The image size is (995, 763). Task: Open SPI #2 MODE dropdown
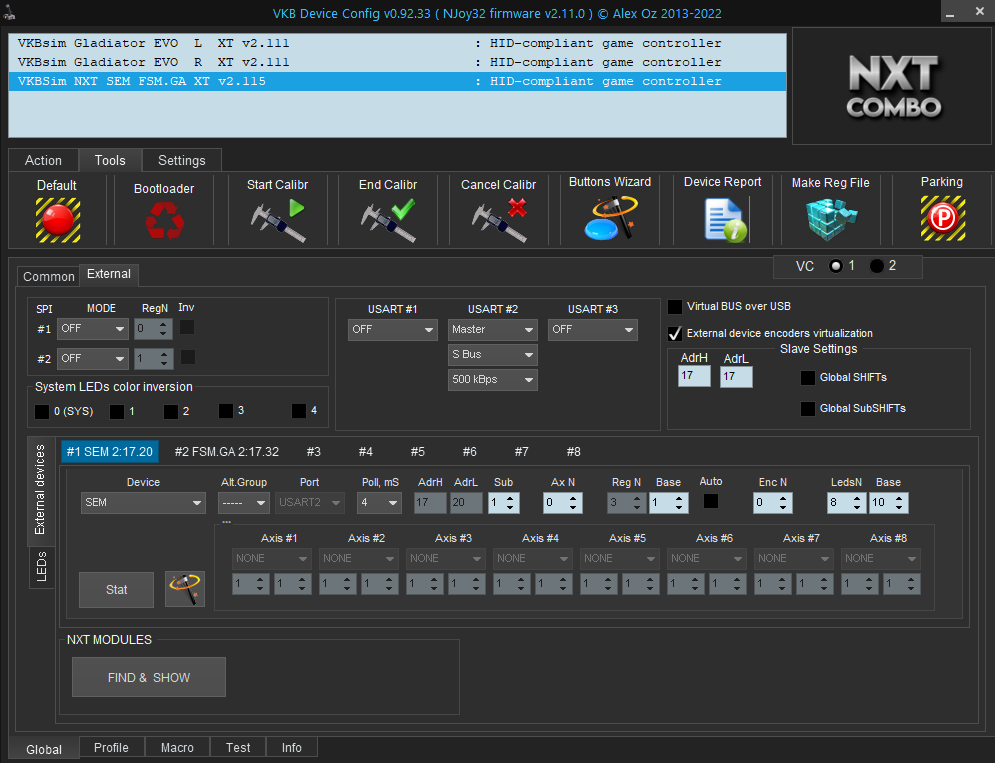(x=93, y=359)
